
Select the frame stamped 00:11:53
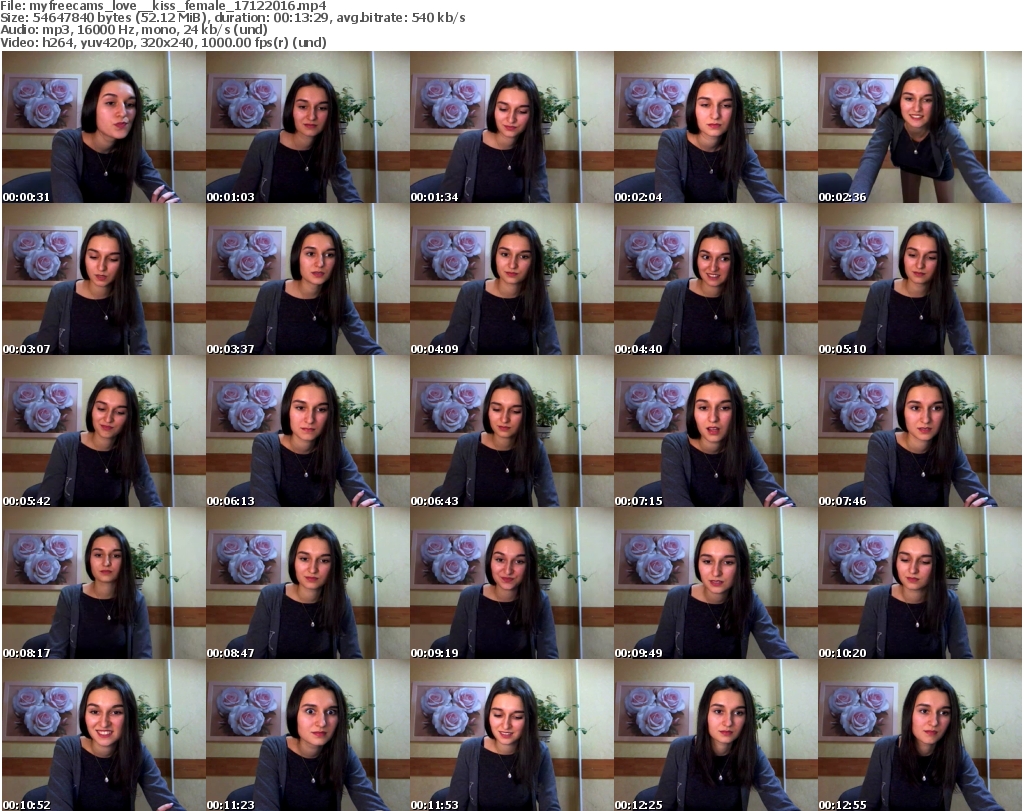(510, 736)
